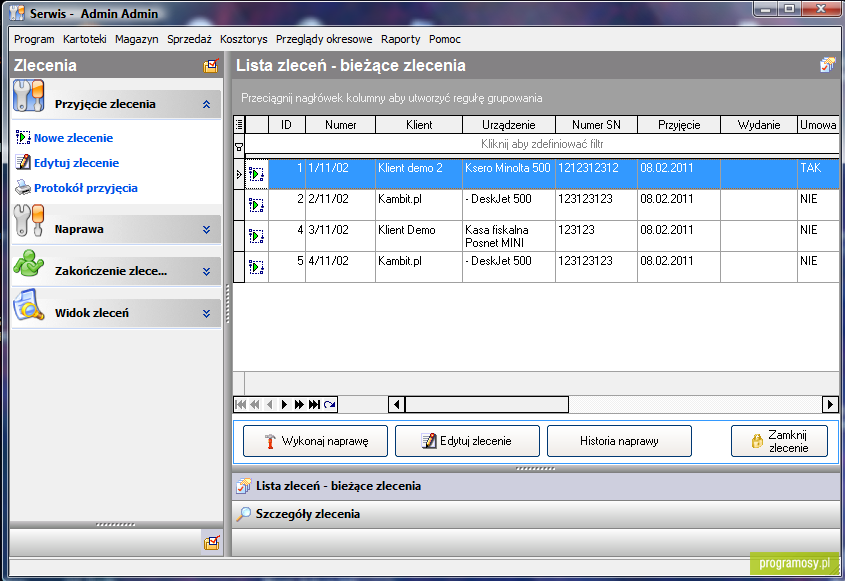
Task: Open the Kartoteki menu
Action: pos(85,39)
